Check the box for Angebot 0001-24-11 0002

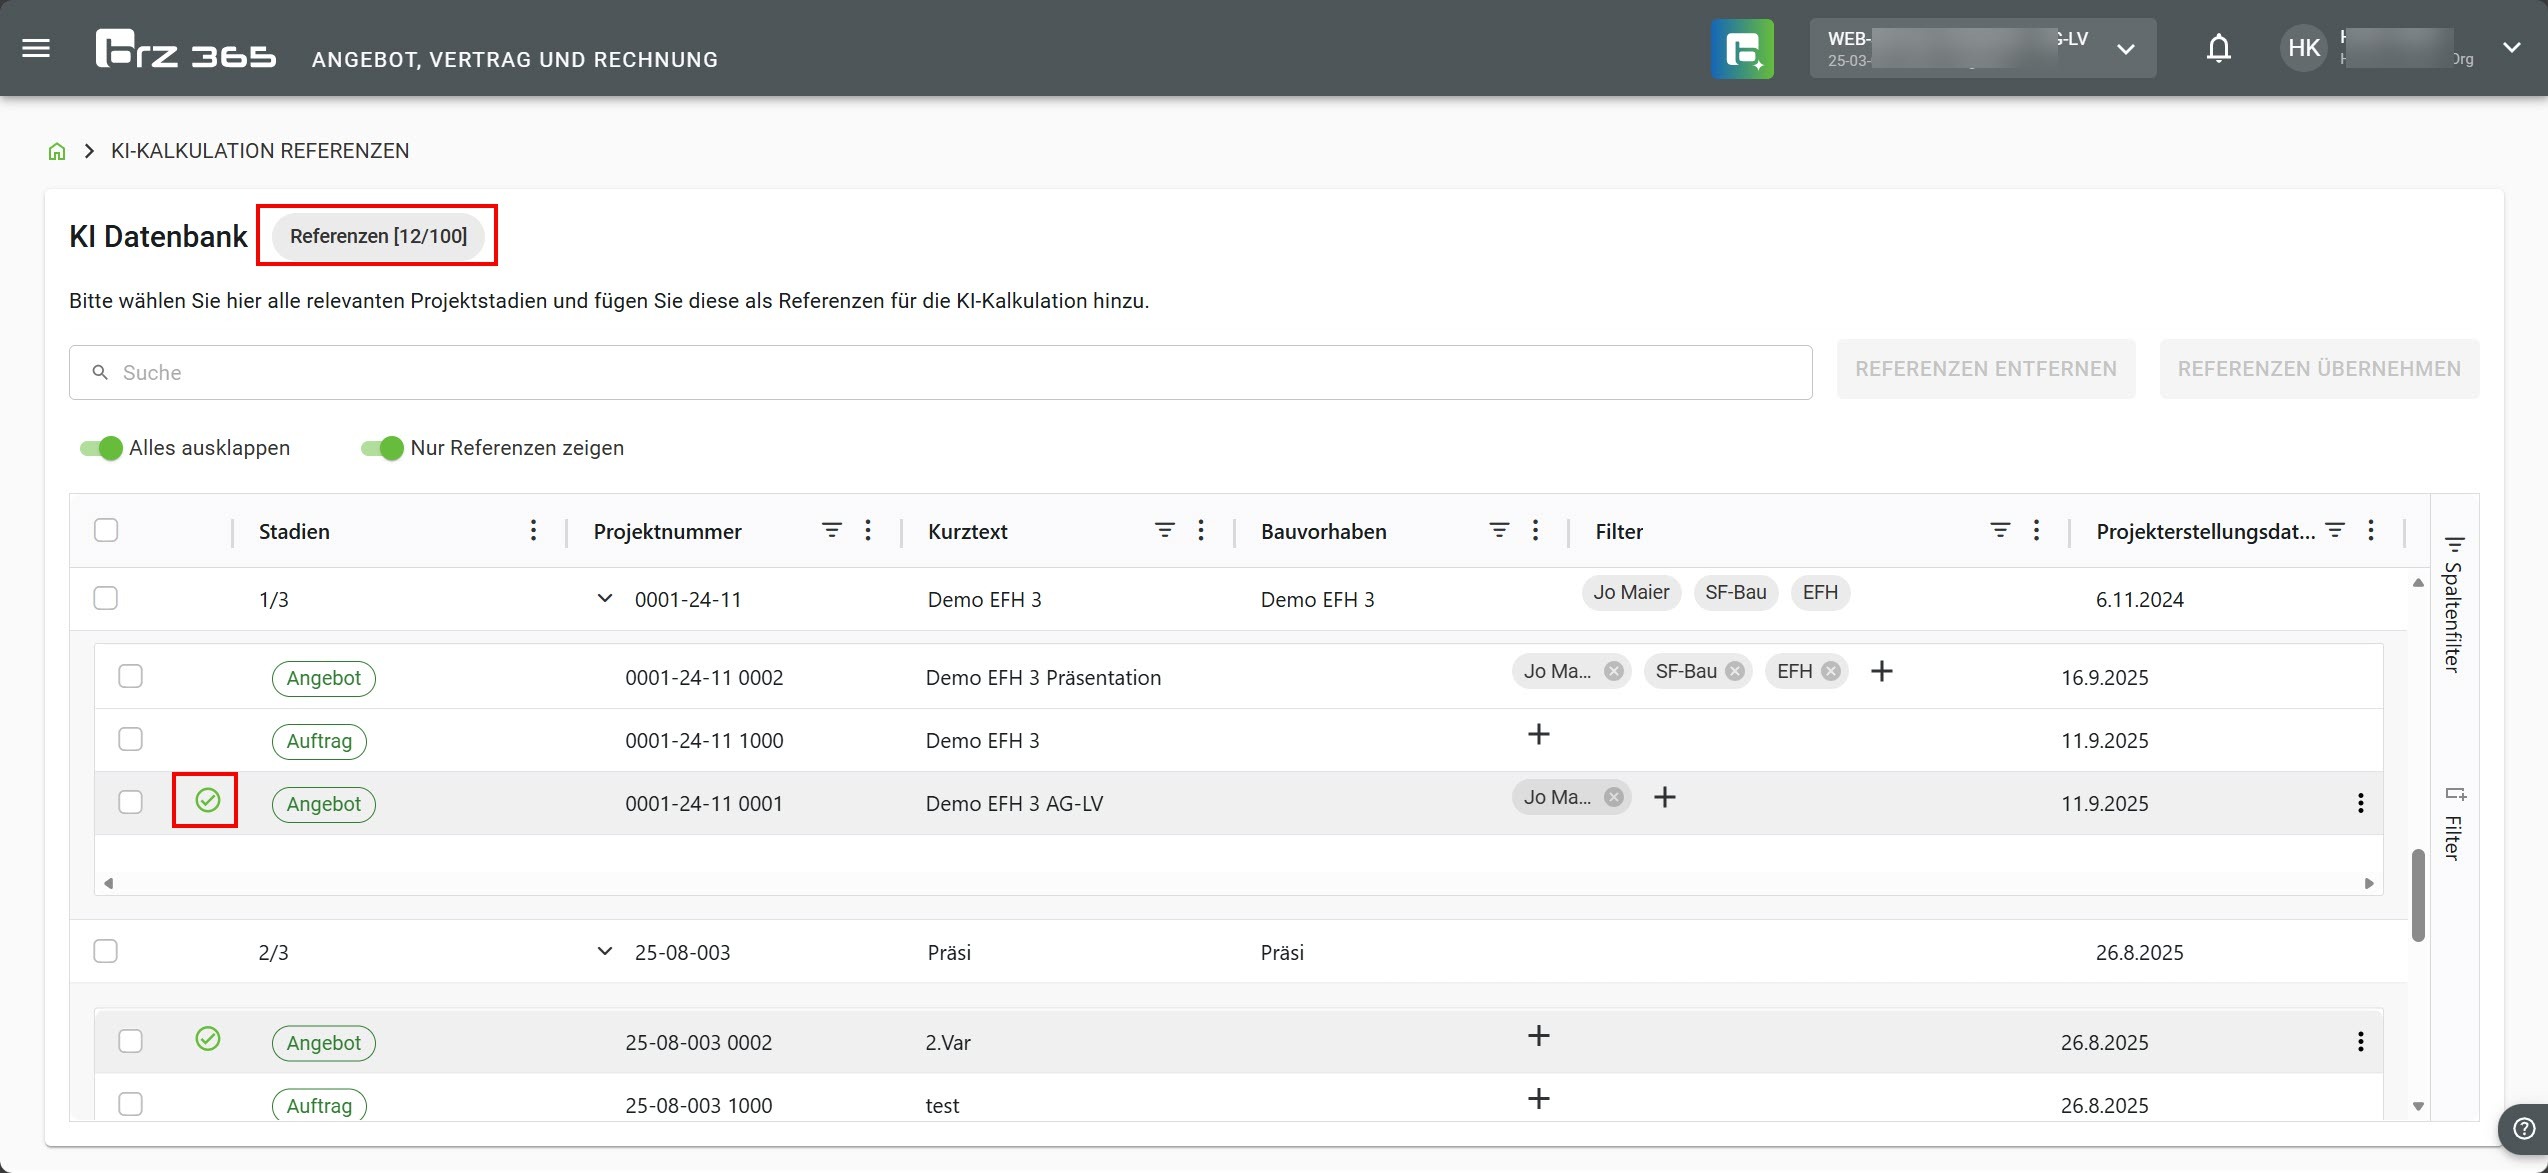(131, 677)
